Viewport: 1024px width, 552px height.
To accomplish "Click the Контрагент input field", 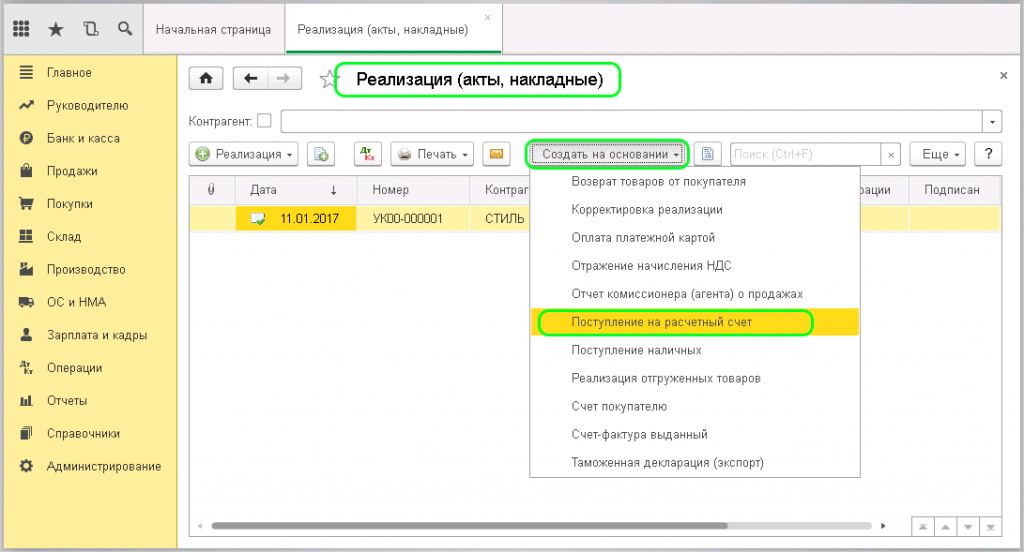I will pos(632,122).
